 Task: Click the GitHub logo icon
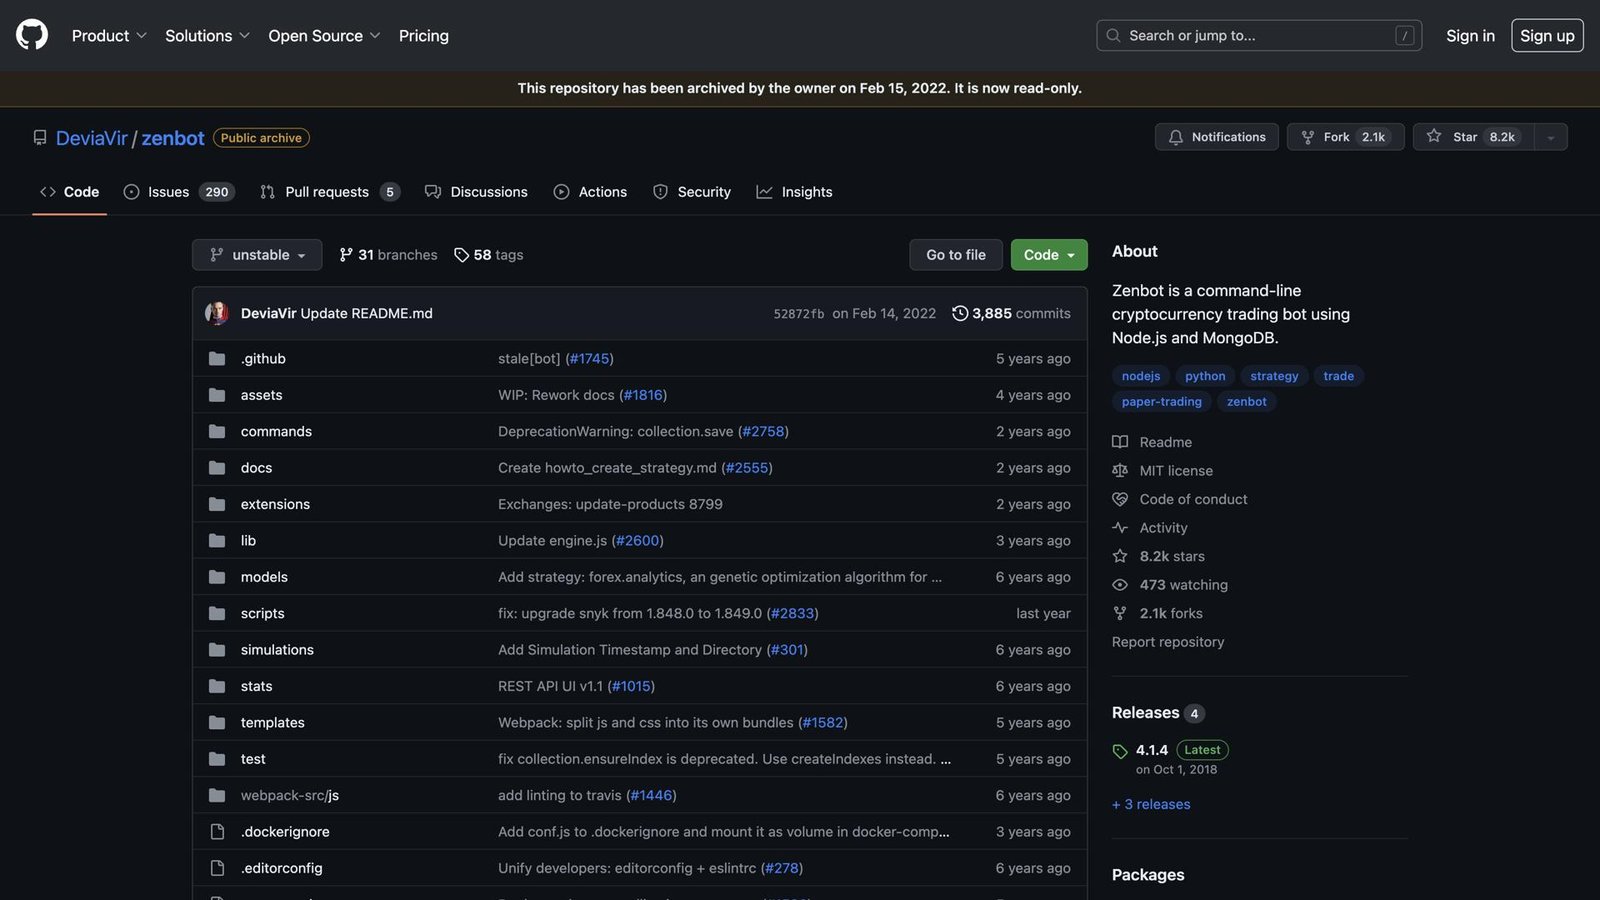pos(31,35)
